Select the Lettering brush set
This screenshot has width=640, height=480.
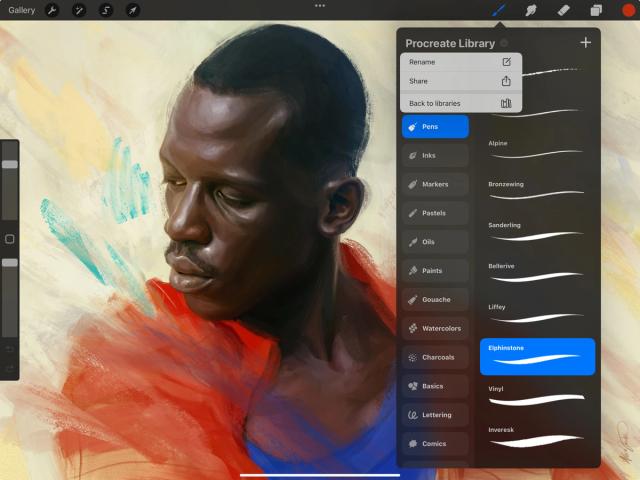[435, 415]
